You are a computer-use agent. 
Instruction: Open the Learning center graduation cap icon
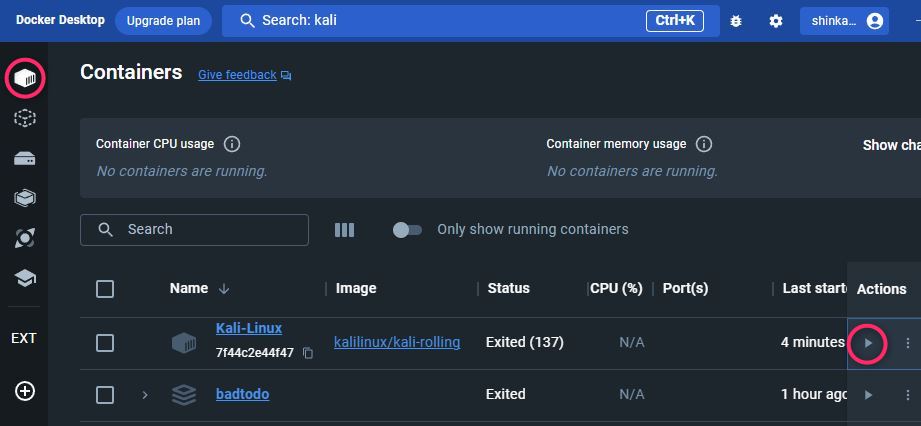tap(25, 279)
